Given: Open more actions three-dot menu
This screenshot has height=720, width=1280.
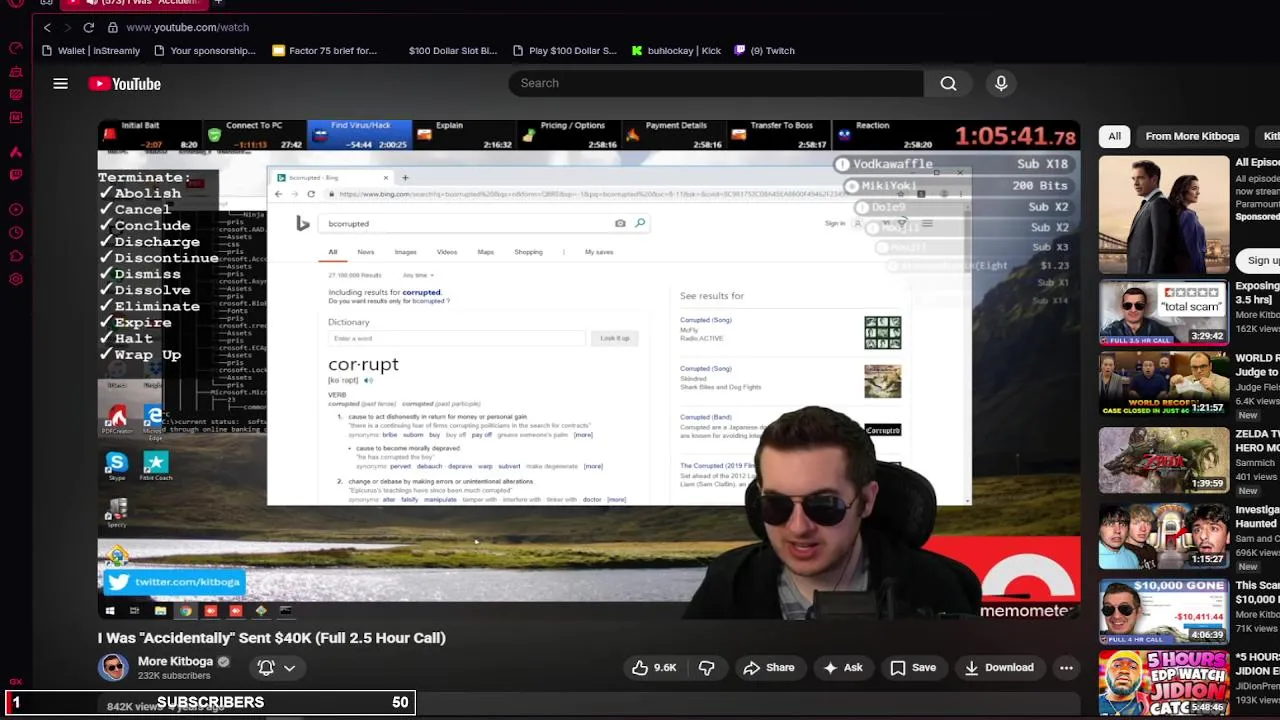Looking at the screenshot, I should tap(1066, 668).
